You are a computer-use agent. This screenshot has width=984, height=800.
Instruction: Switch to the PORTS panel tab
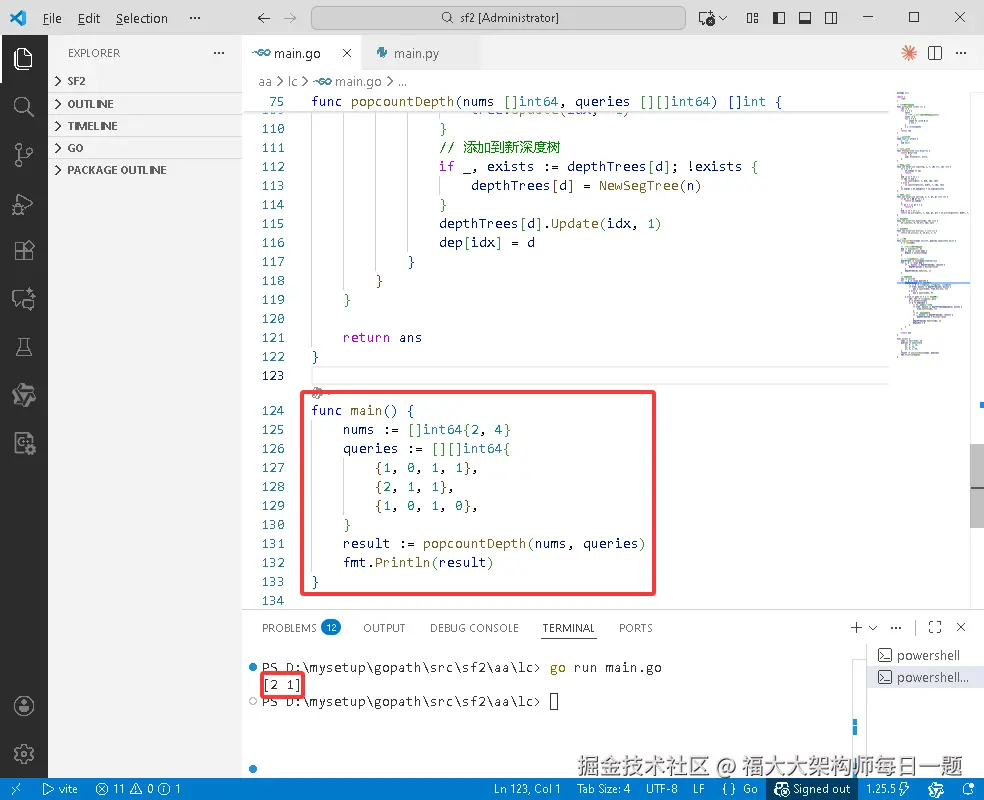(636, 627)
